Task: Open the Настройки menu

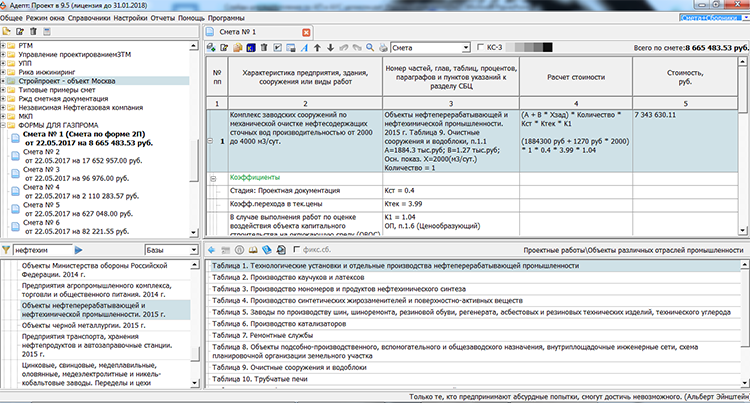Action: coord(130,18)
